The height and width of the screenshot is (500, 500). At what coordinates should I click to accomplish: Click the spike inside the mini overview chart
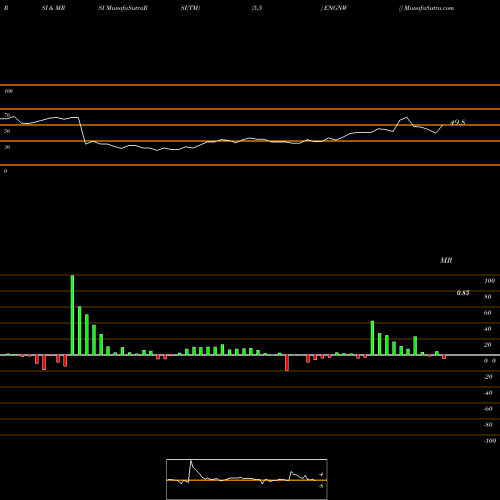click(x=191, y=463)
